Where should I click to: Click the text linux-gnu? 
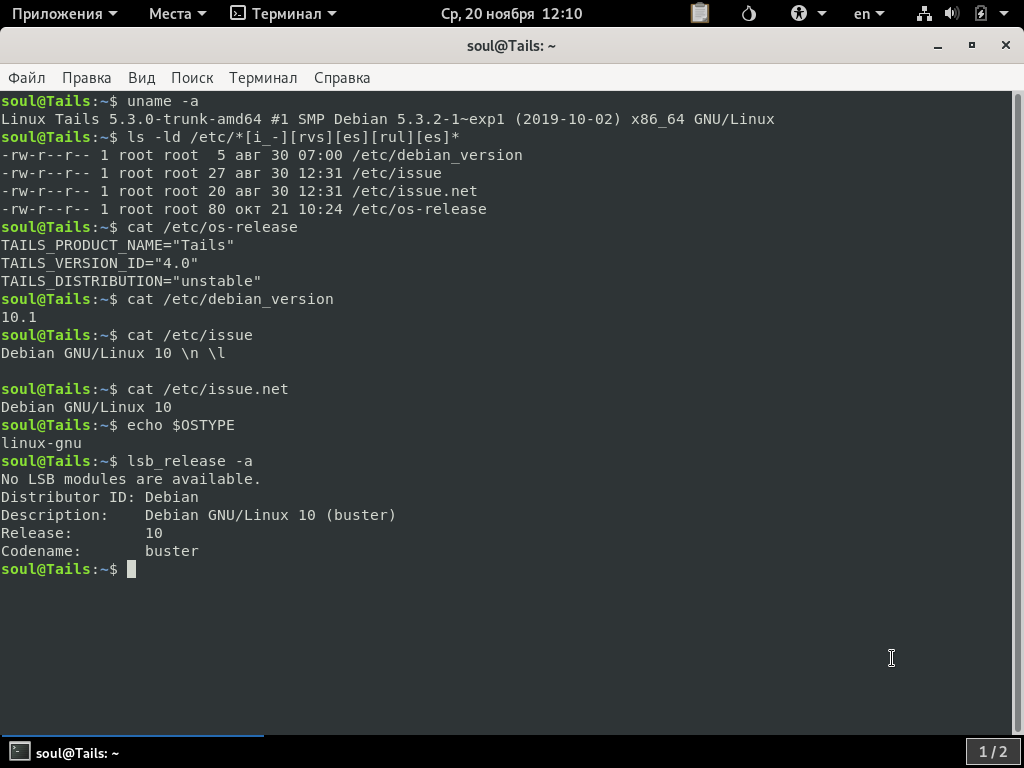pyautogui.click(x=41, y=443)
